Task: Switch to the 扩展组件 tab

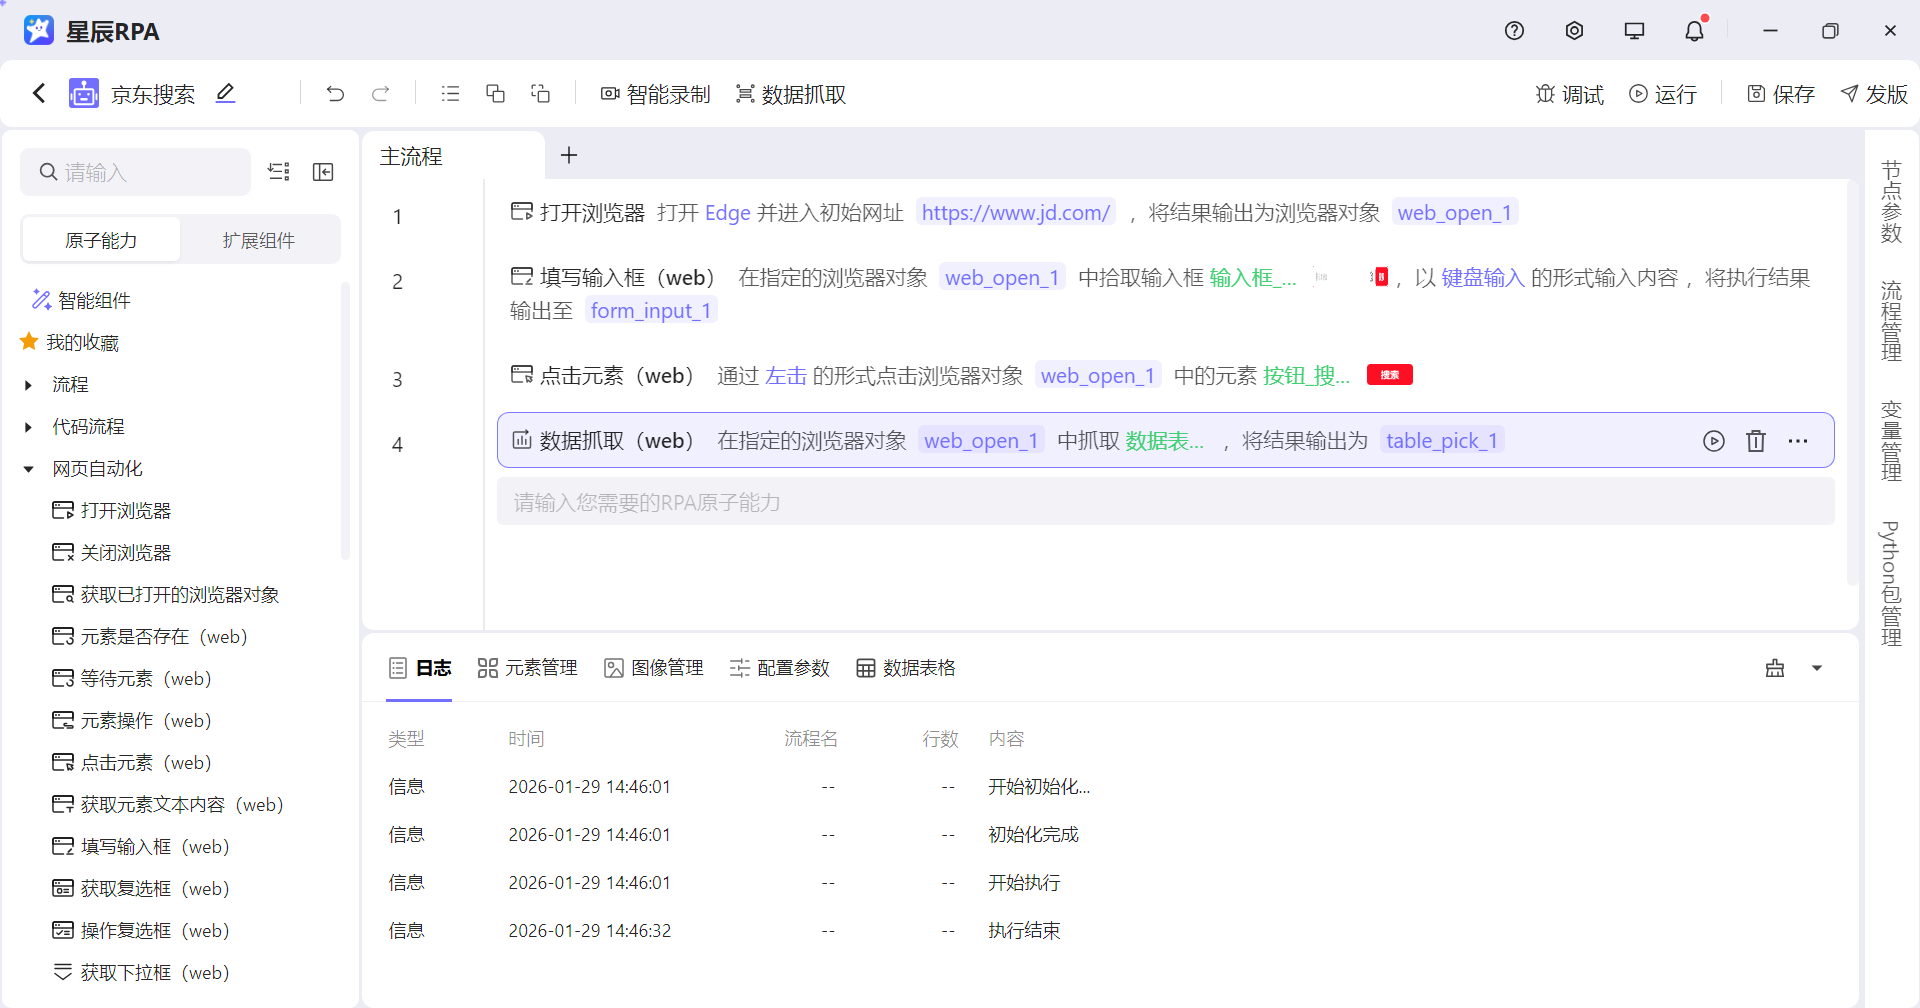Action: point(259,239)
